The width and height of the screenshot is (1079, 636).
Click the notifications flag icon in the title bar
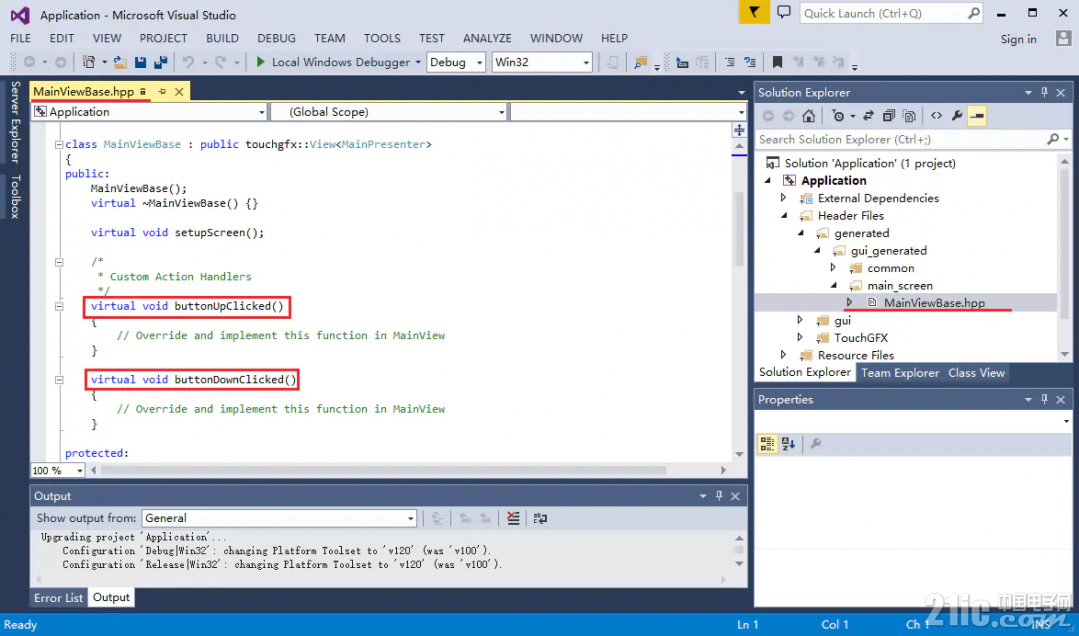754,12
